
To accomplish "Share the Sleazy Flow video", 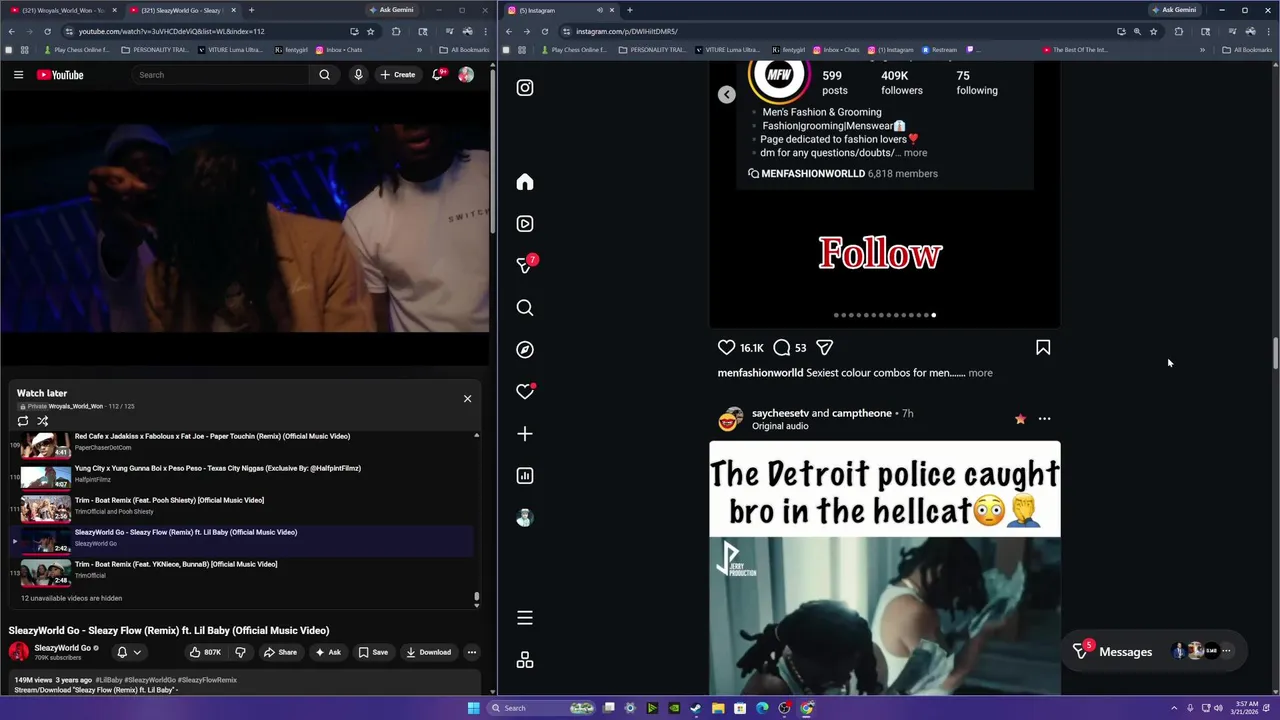I will [280, 652].
